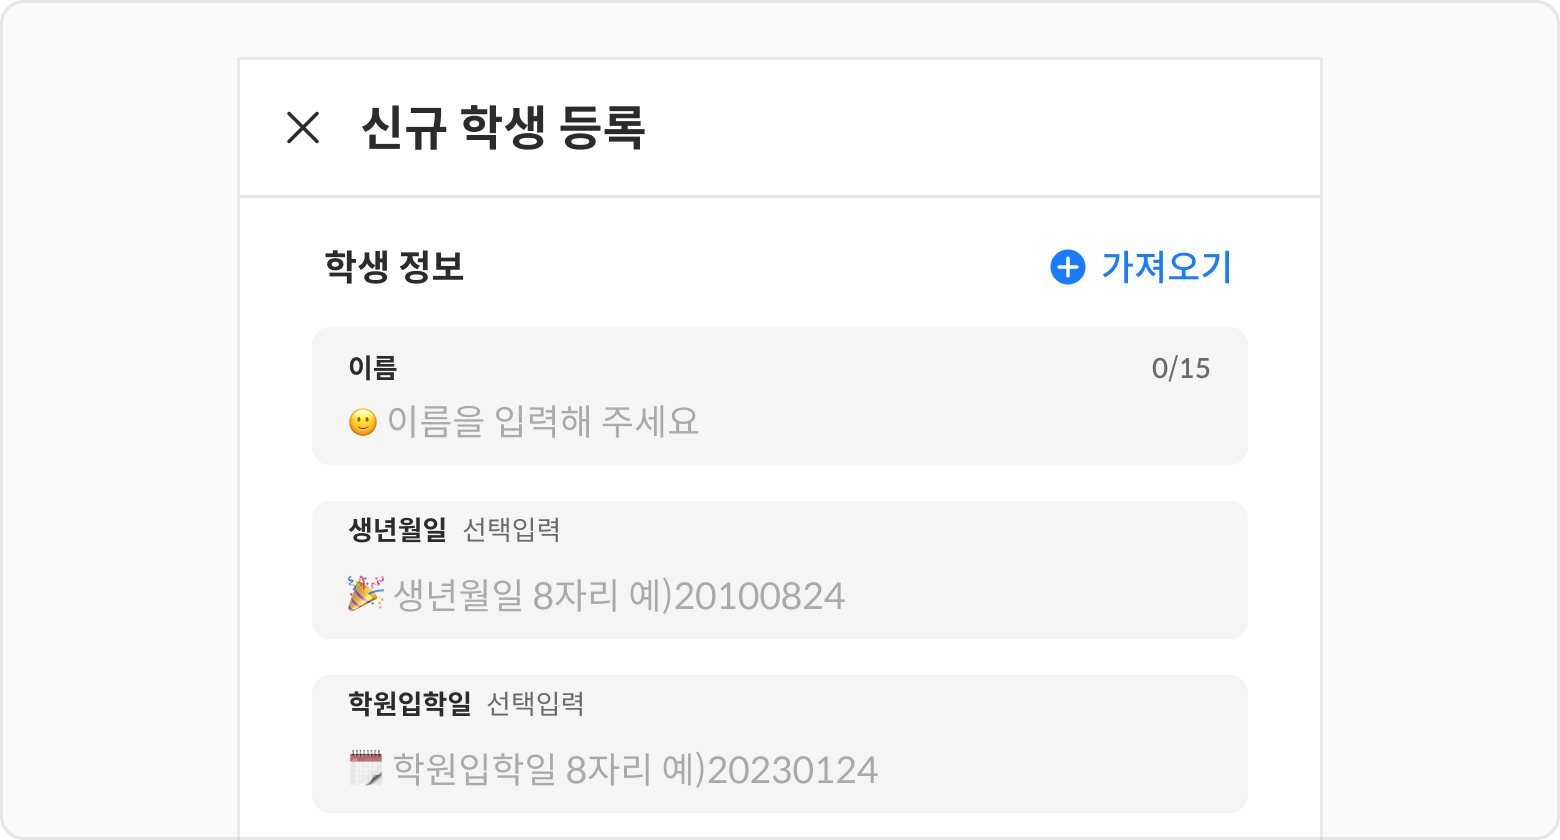Focus the 이름을 입력해 주세요 placeholder
The width and height of the screenshot is (1560, 840).
pyautogui.click(x=543, y=422)
